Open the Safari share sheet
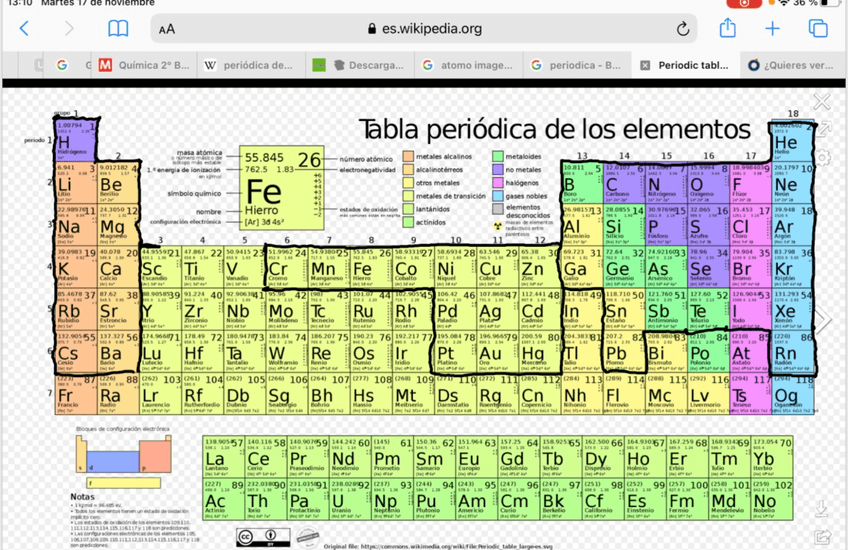Viewport: 848px width, 550px height. pyautogui.click(x=727, y=29)
